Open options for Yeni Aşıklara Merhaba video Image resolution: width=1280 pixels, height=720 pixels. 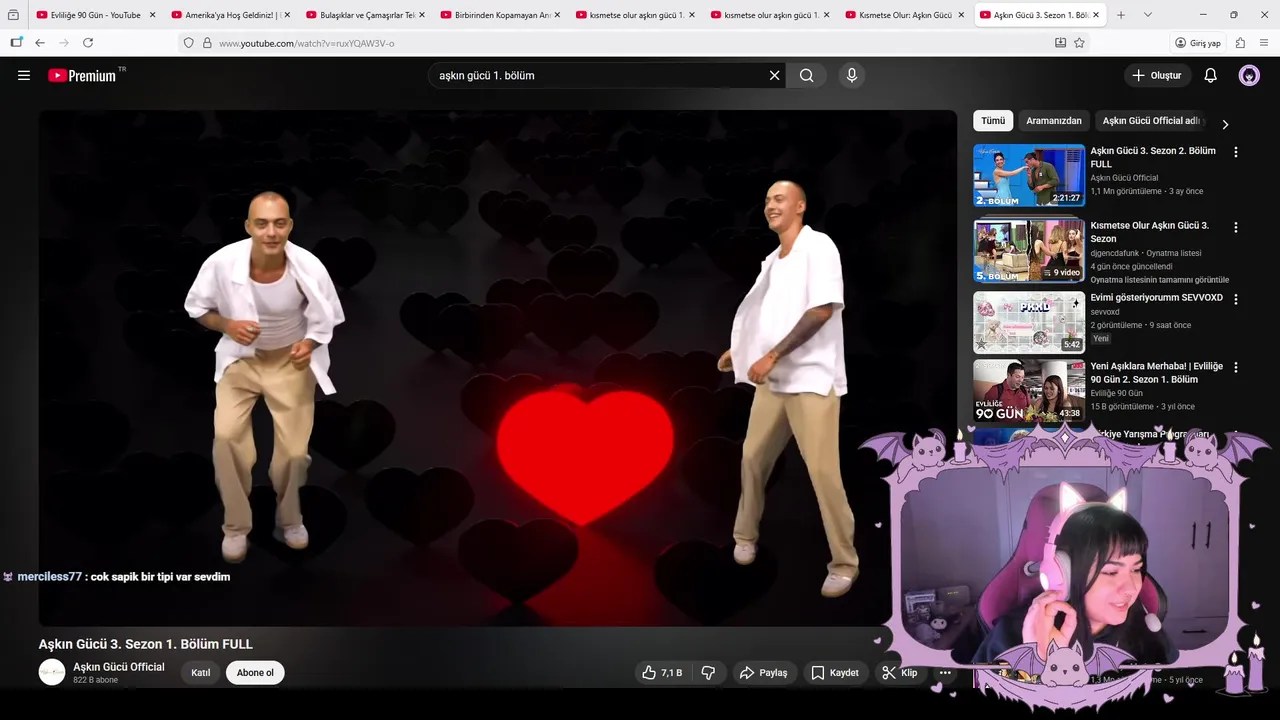pos(1236,367)
